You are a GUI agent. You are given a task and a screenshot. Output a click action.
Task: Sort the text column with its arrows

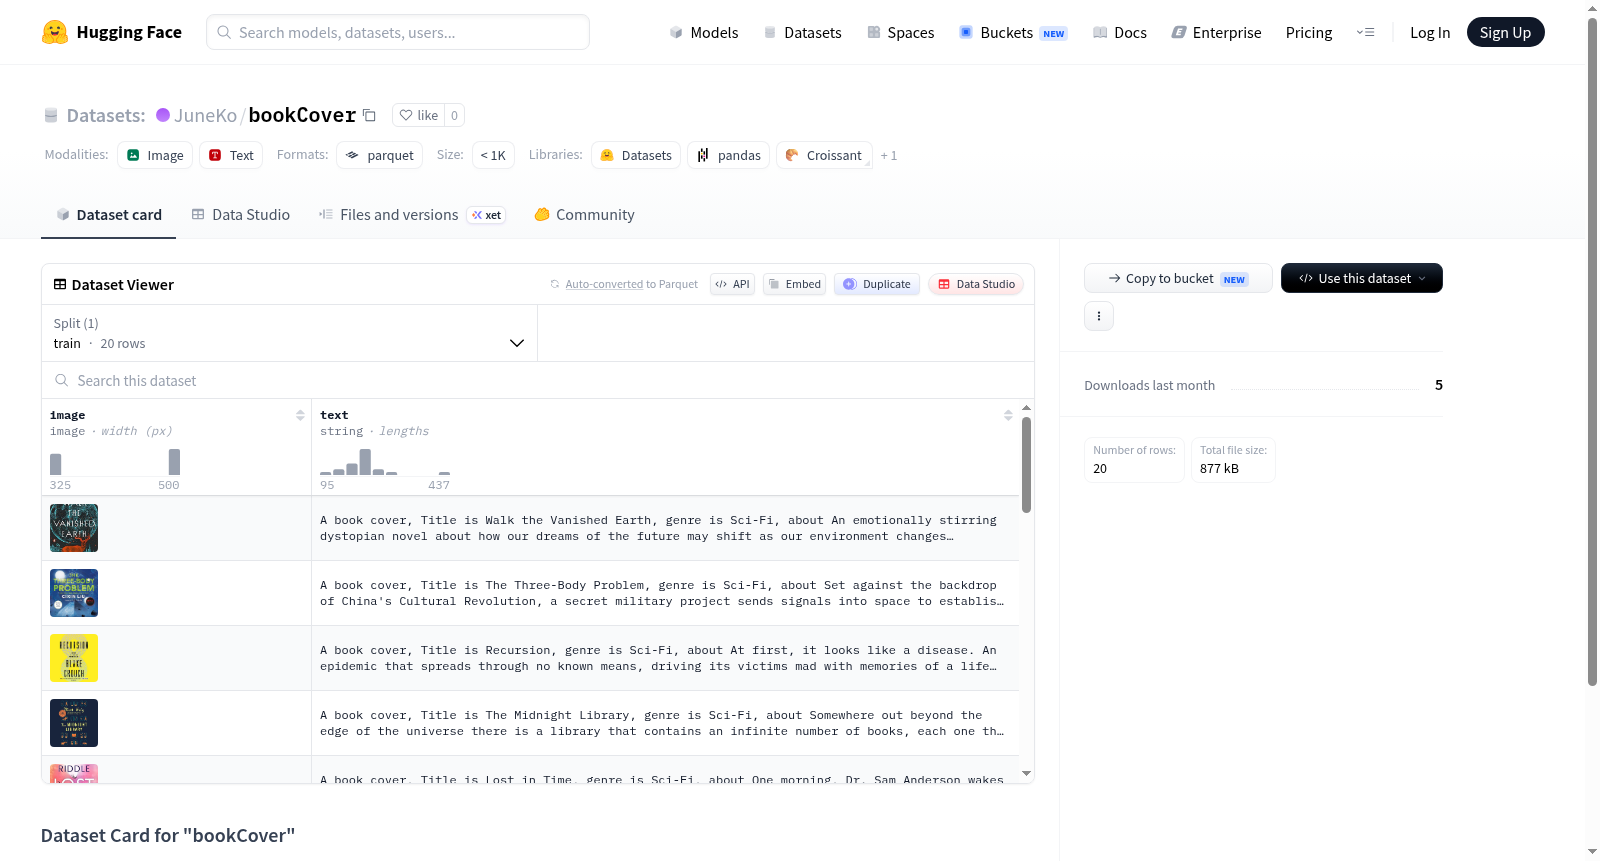coord(1008,415)
